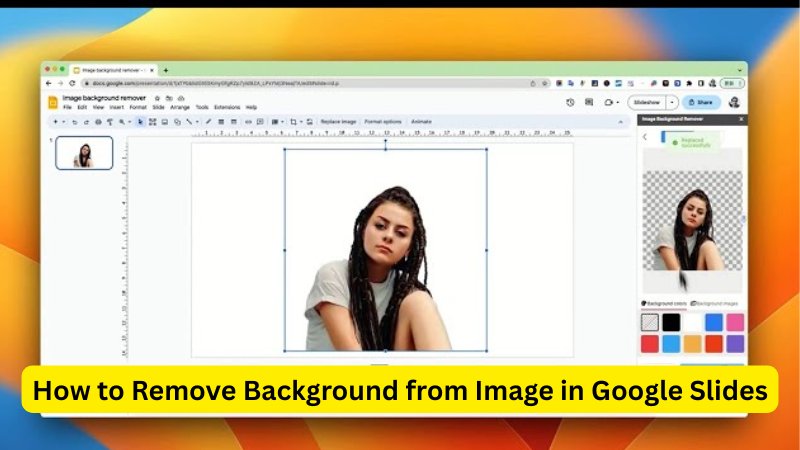Open the File menu

(x=67, y=108)
